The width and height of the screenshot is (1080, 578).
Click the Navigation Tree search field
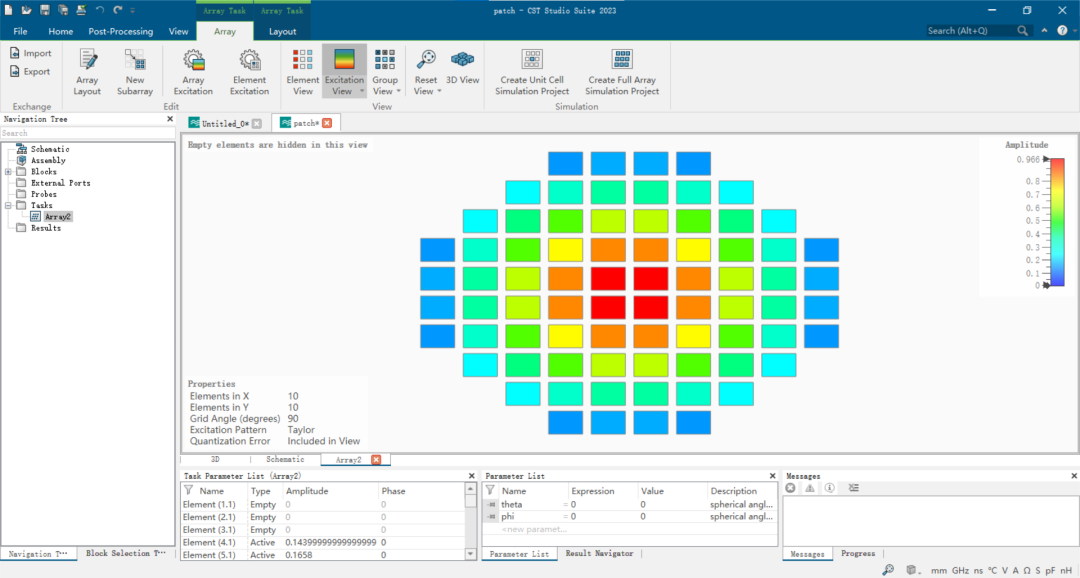coord(87,133)
